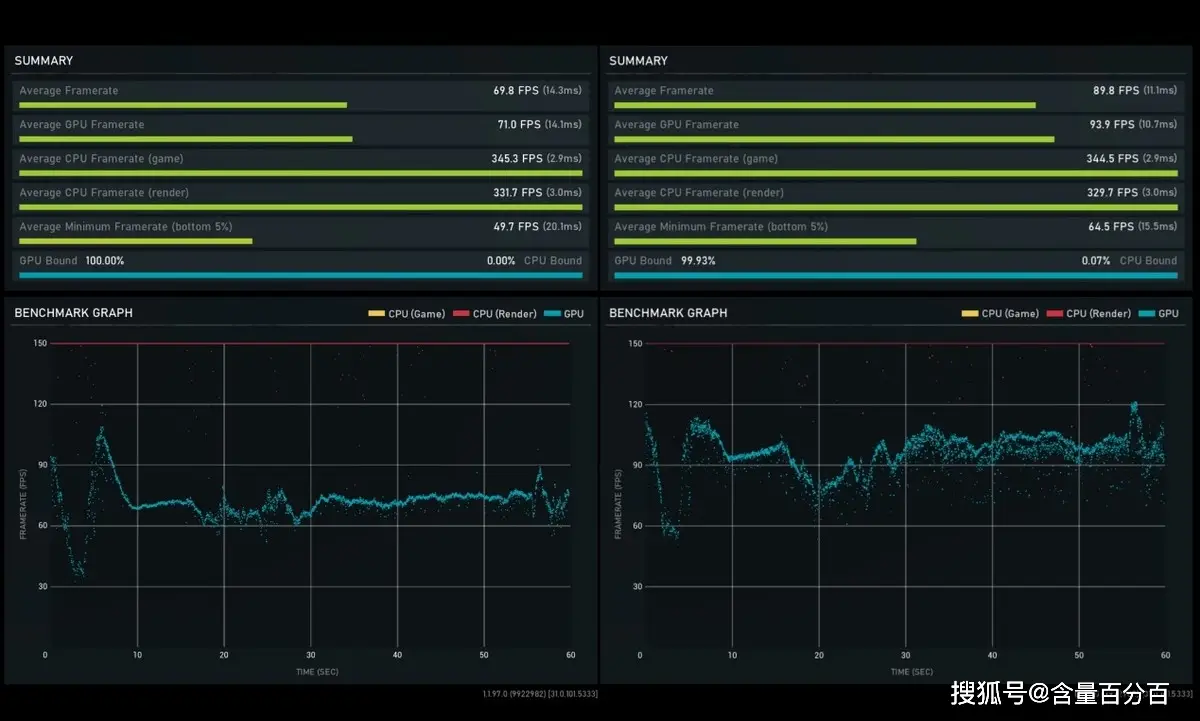Click right Average GPU Framerate green bar
Viewport: 1200px width, 721px height.
(834, 139)
